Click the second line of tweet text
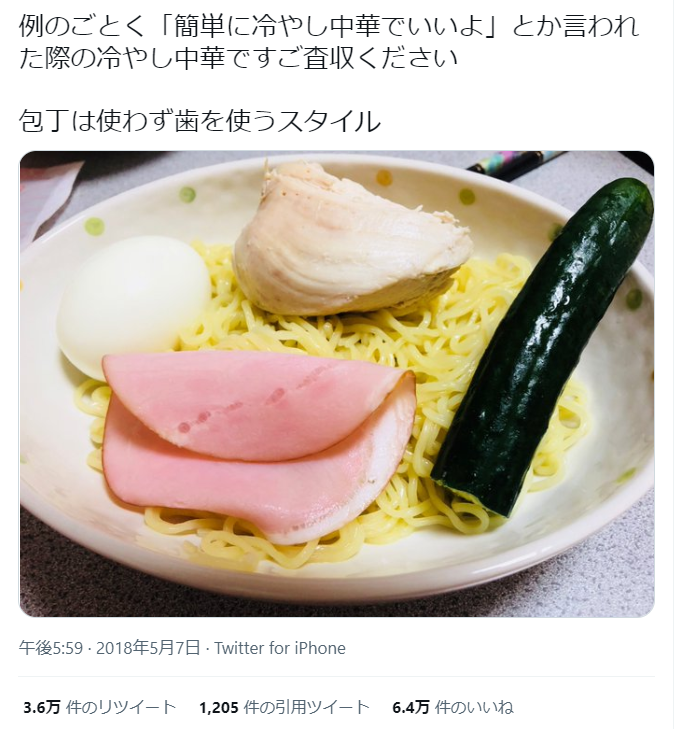Screen dimensions: 675x729 coord(238,59)
